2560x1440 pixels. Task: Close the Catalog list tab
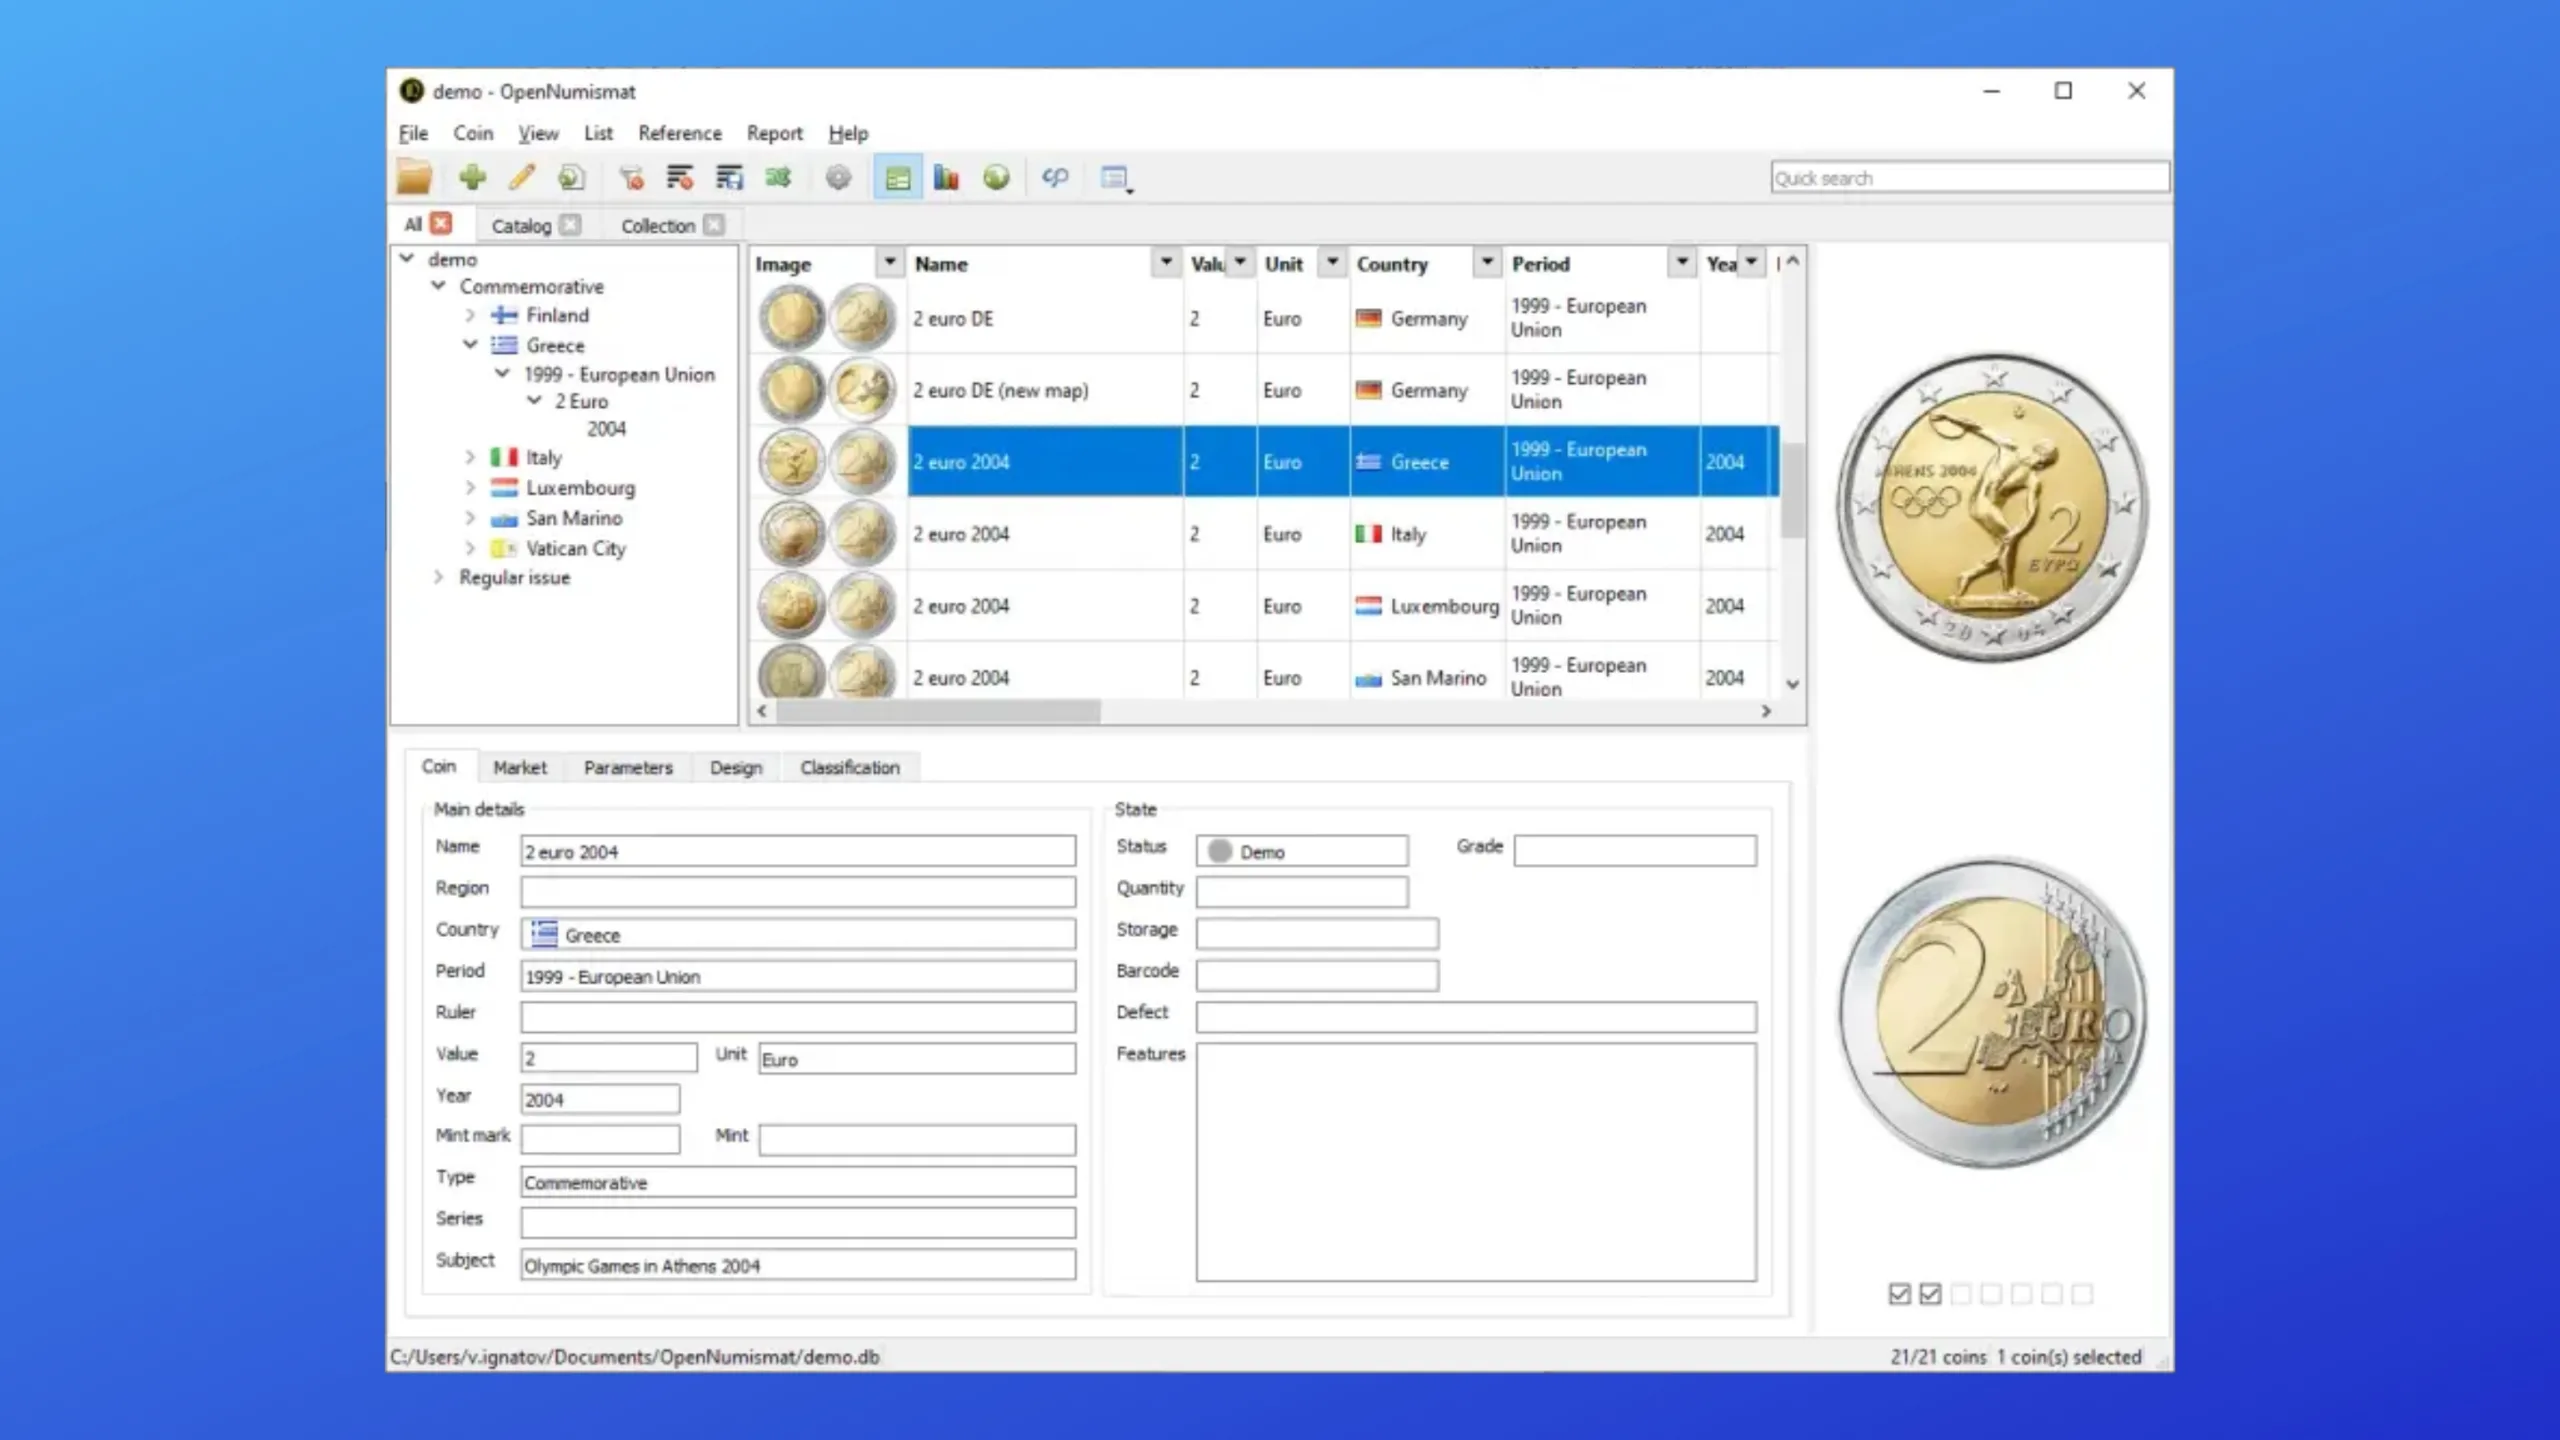(570, 225)
